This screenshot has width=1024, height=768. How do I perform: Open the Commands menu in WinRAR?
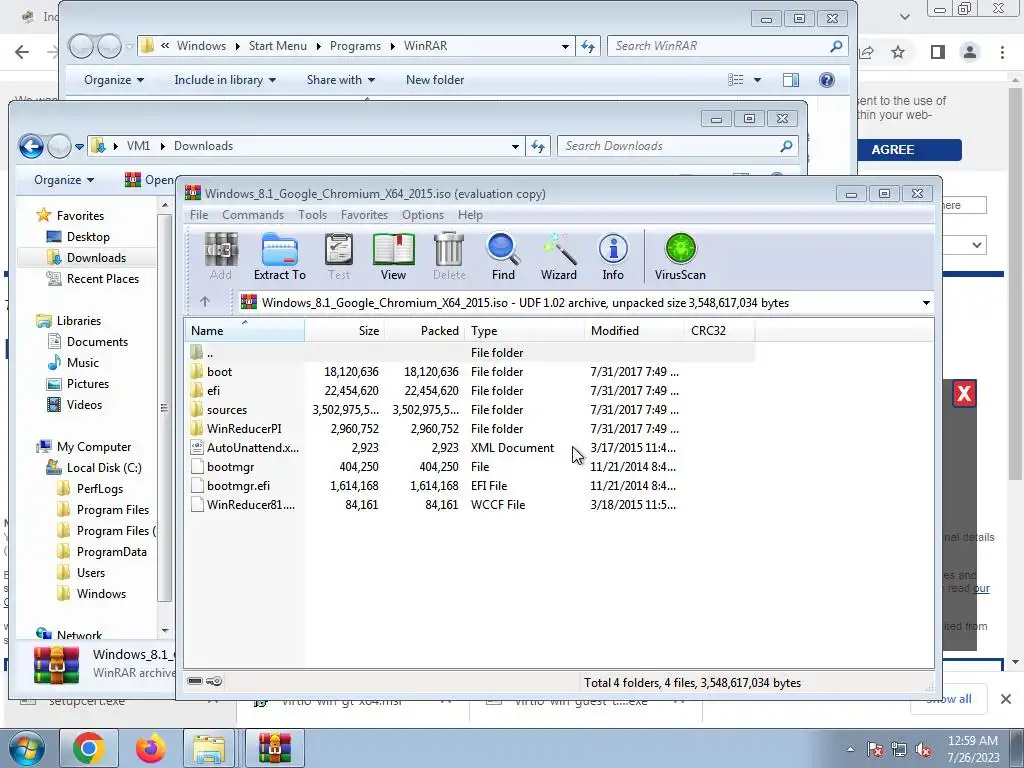pos(253,215)
